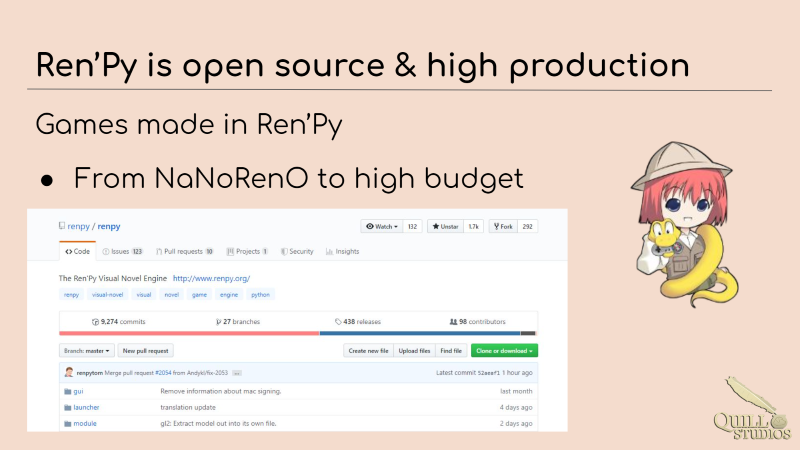The height and width of the screenshot is (450, 800).
Task: Click the Create new file button
Action: 368,351
